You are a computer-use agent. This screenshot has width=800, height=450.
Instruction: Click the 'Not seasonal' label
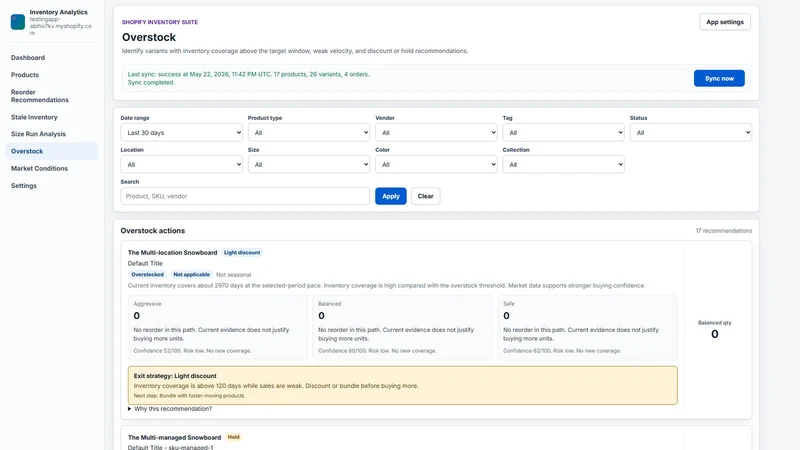click(x=234, y=274)
